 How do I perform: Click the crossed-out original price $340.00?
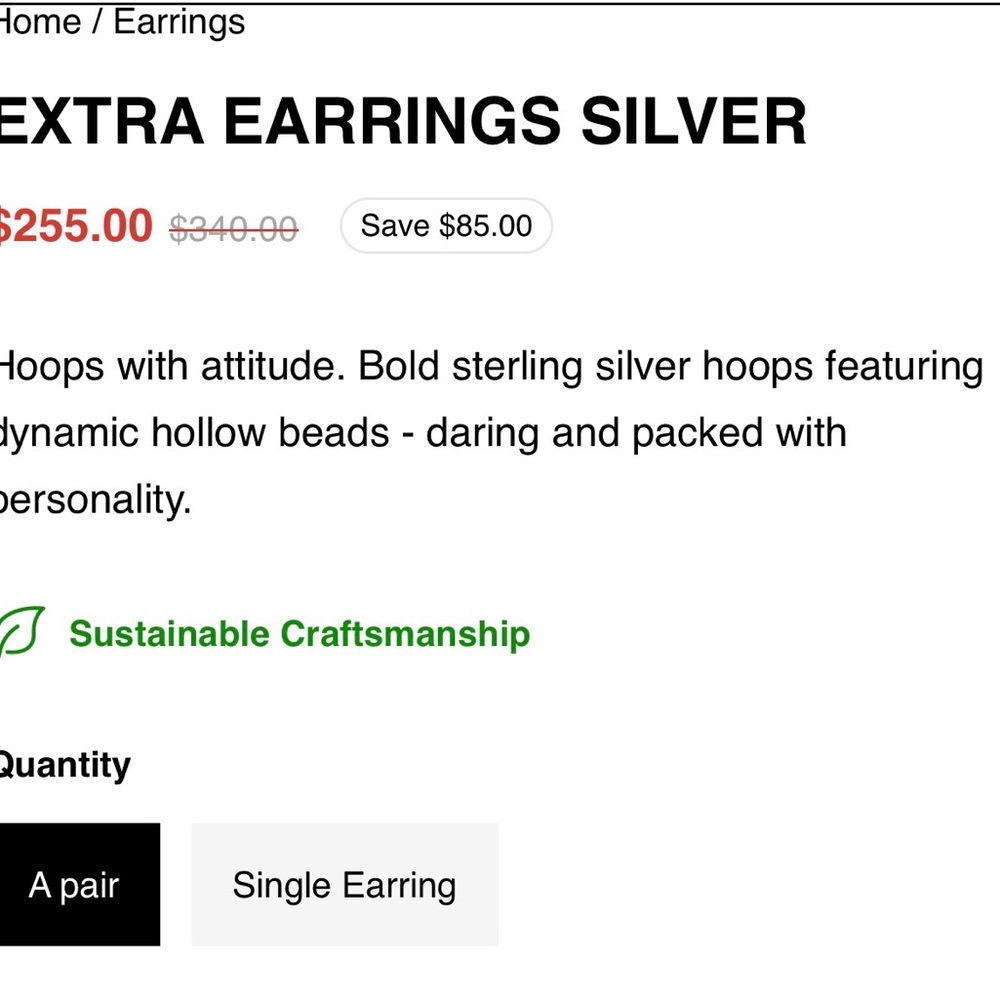pyautogui.click(x=232, y=226)
